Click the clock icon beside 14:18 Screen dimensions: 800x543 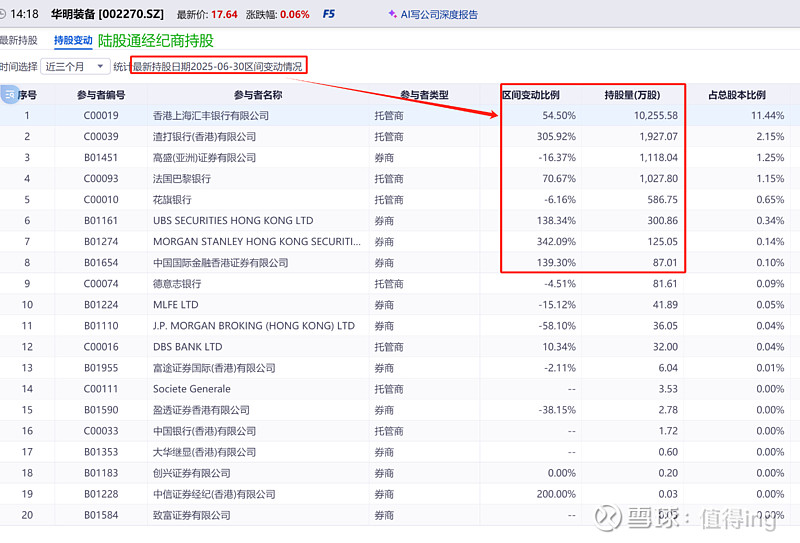pyautogui.click(x=2, y=14)
